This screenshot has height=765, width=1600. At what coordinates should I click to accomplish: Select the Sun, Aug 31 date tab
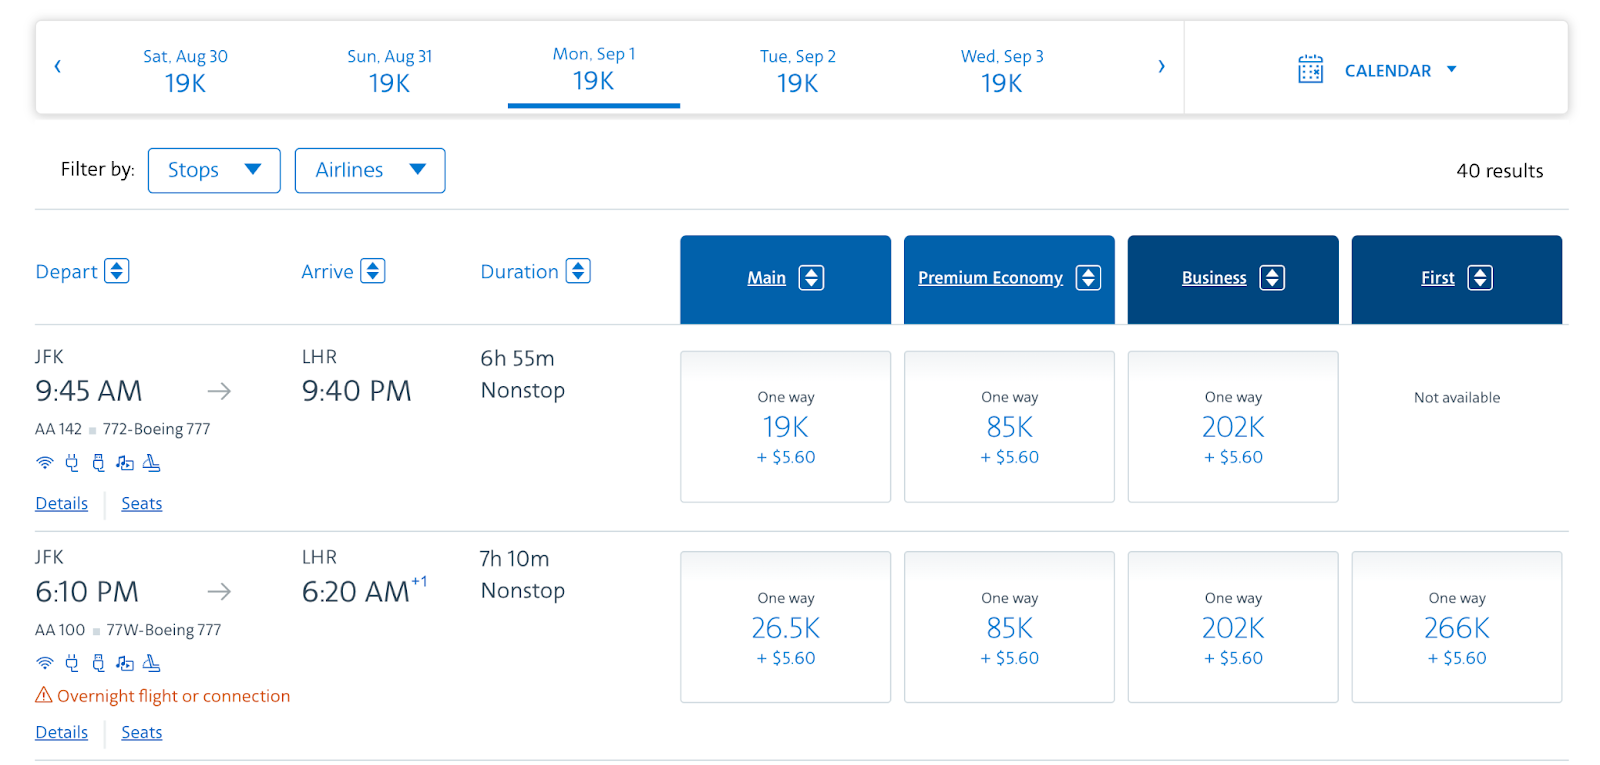(389, 70)
